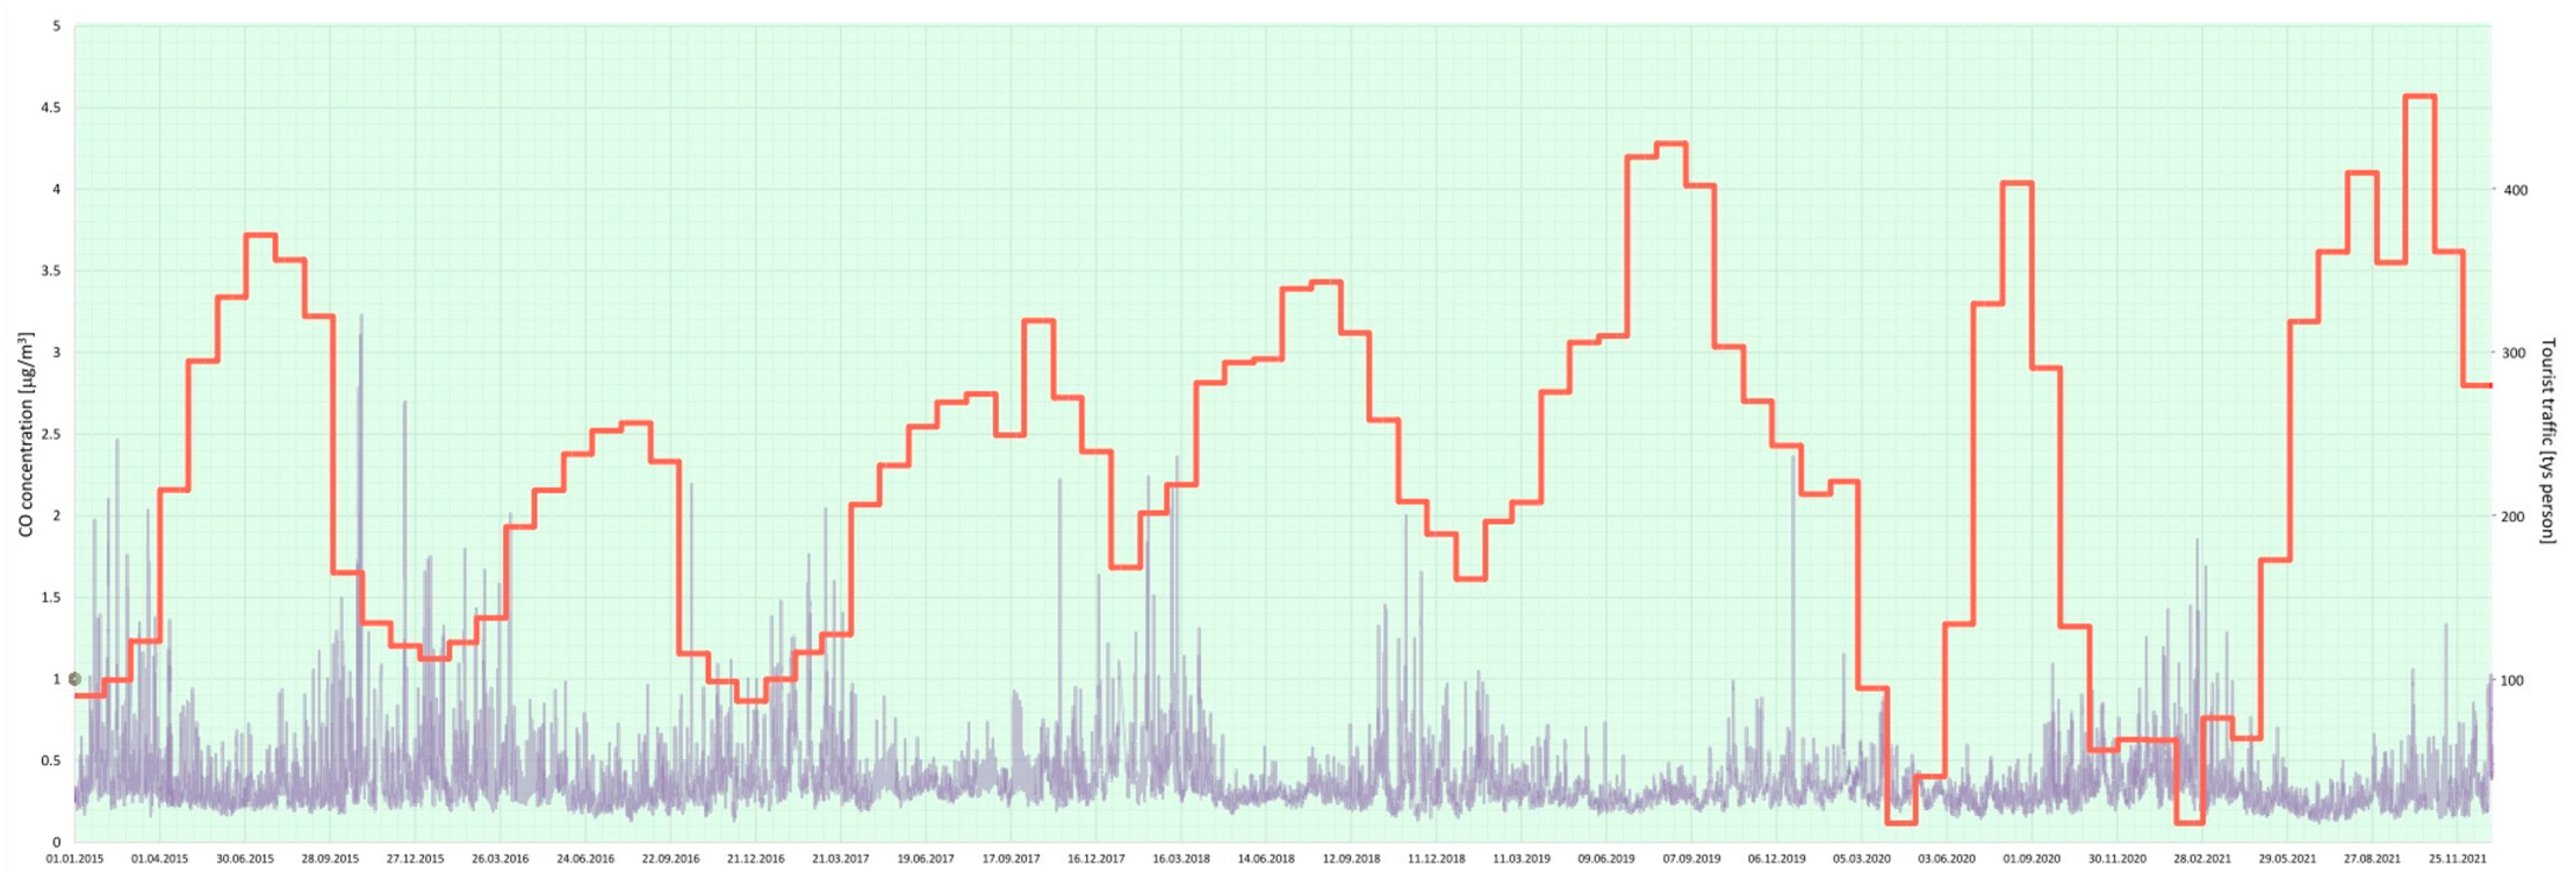Select the 25.11.2021 date label
The height and width of the screenshot is (893, 2576).
2458,859
